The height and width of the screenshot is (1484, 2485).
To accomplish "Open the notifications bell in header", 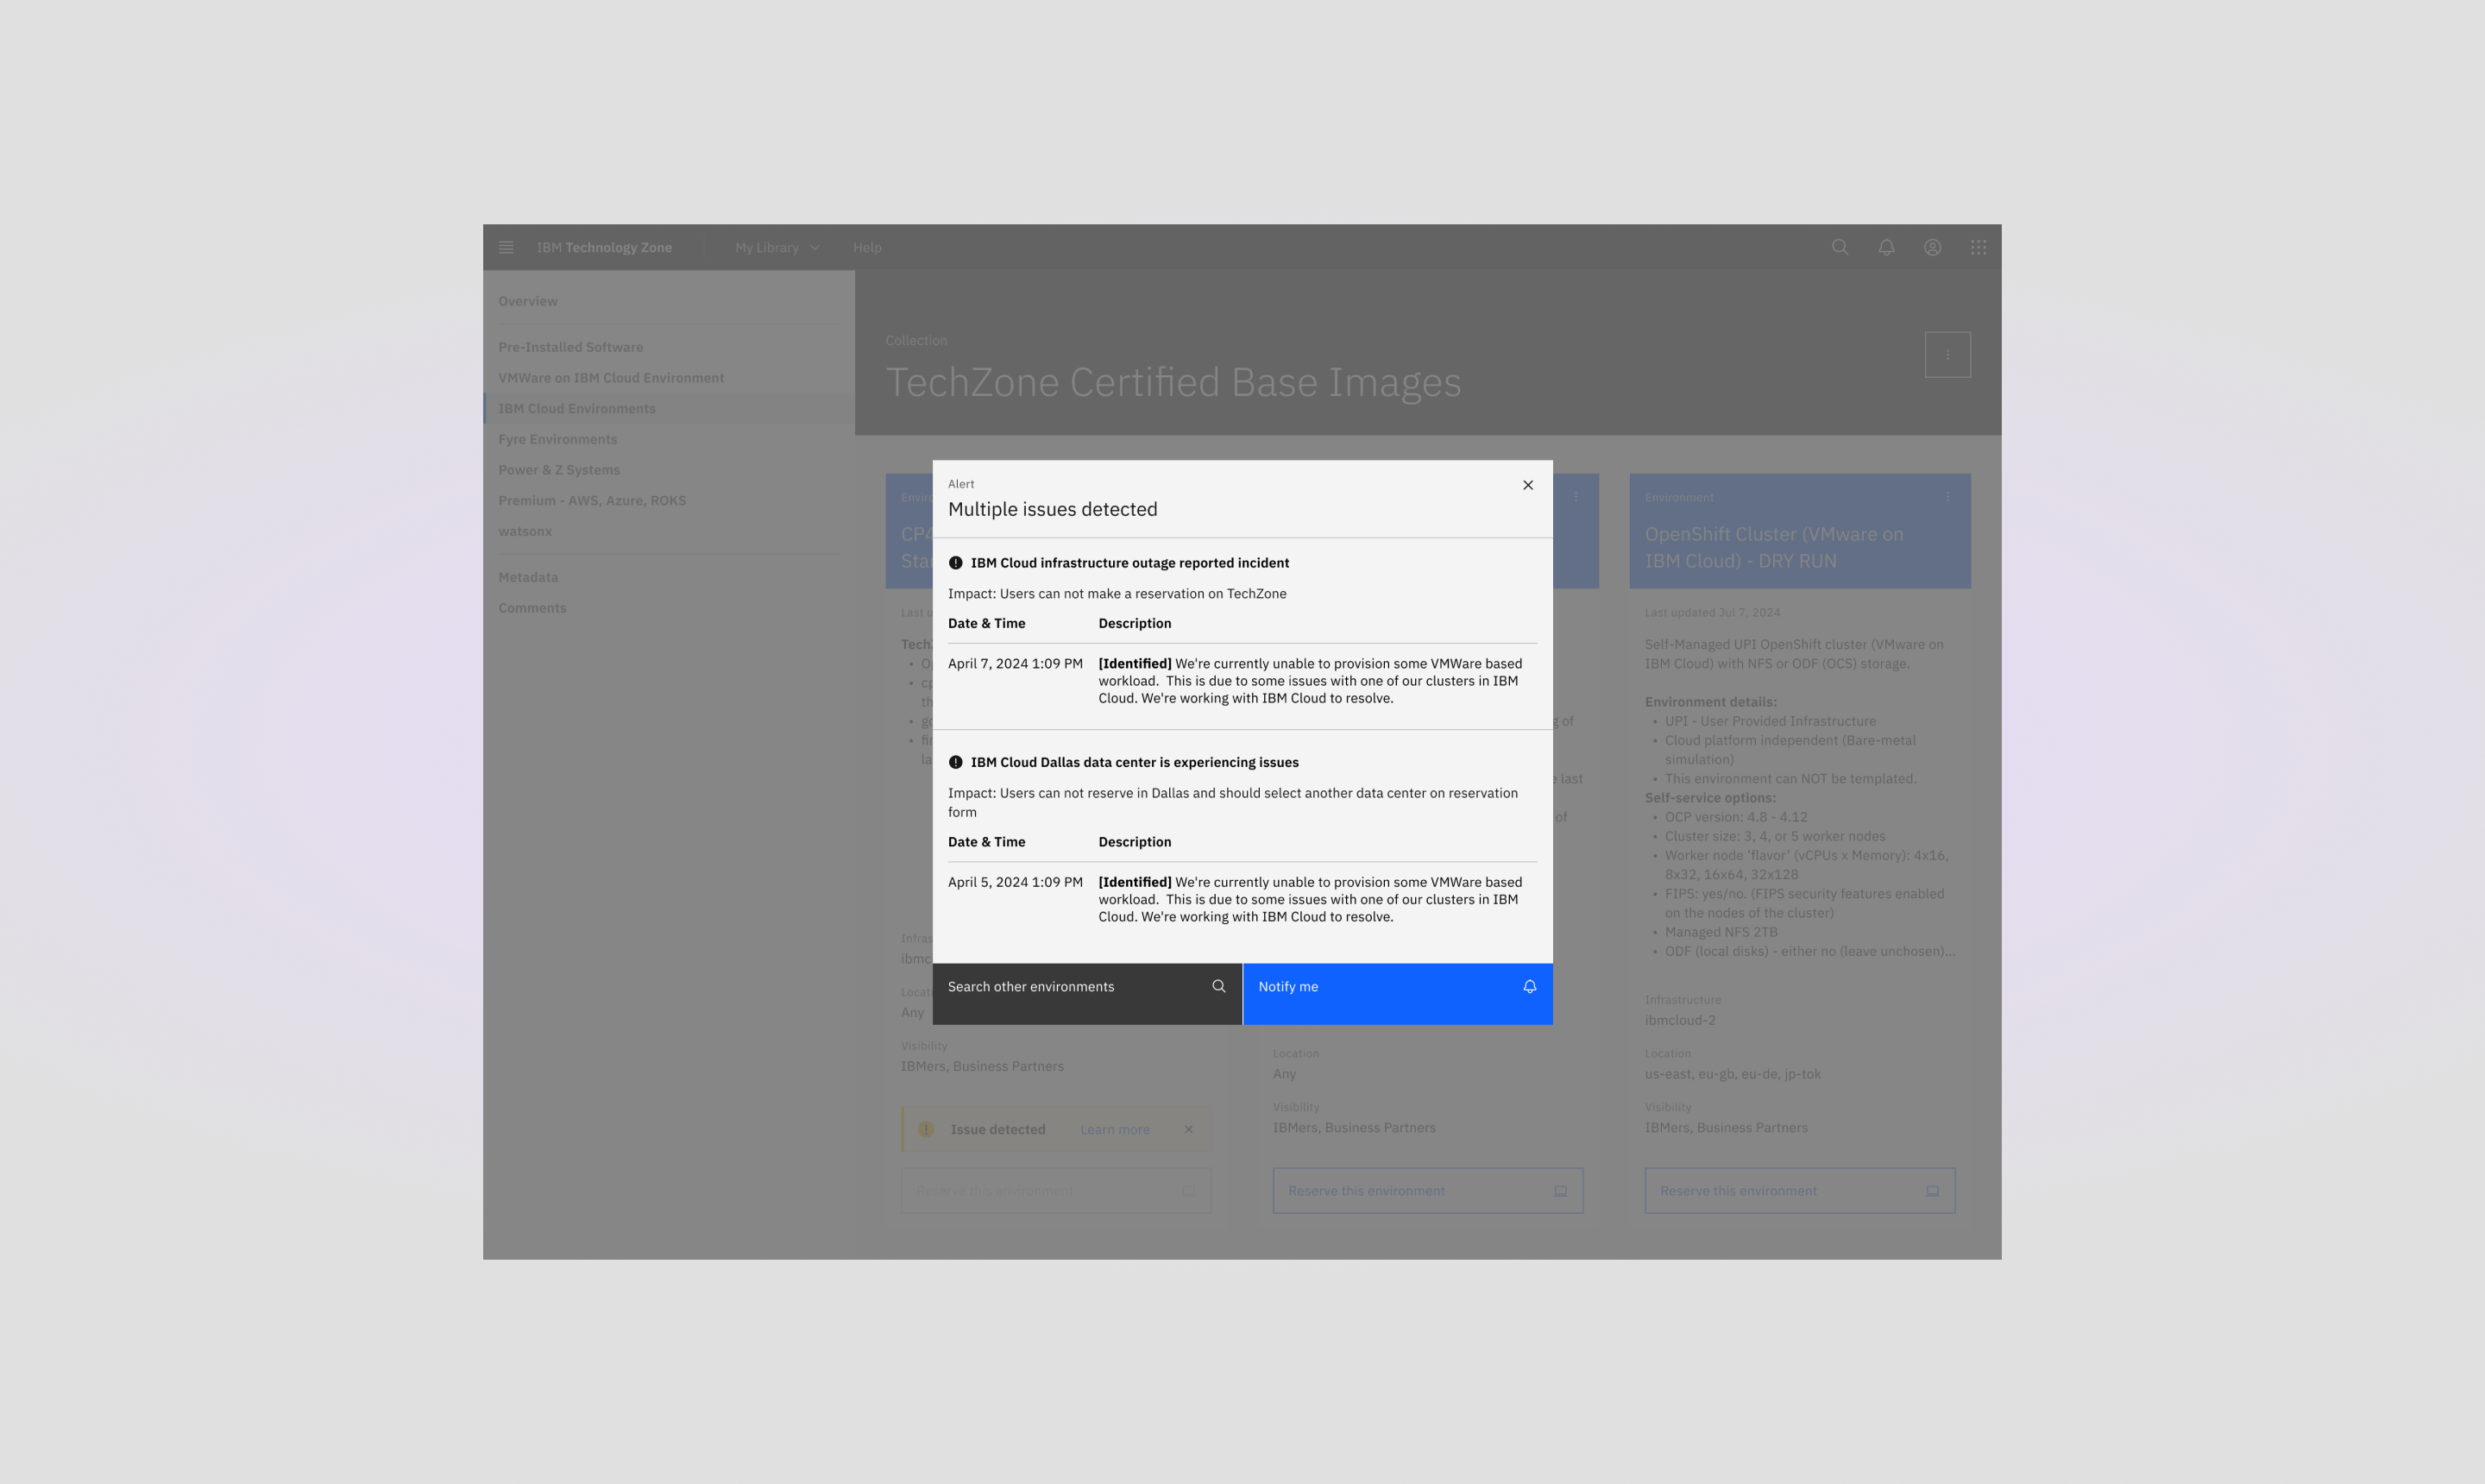I will (1885, 247).
